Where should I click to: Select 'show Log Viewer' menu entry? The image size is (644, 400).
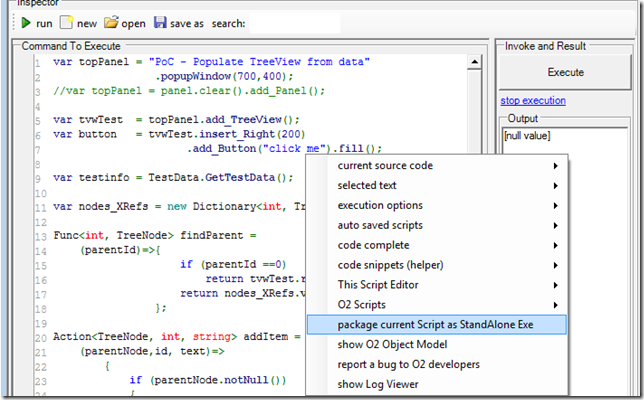coord(437,384)
